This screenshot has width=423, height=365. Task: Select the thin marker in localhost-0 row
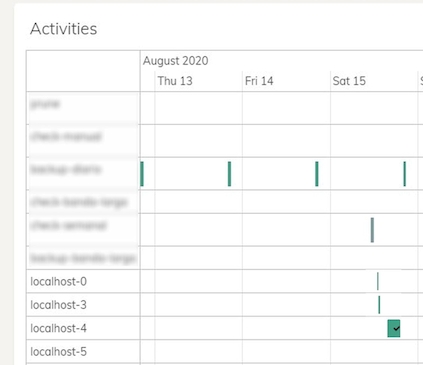[x=378, y=281]
